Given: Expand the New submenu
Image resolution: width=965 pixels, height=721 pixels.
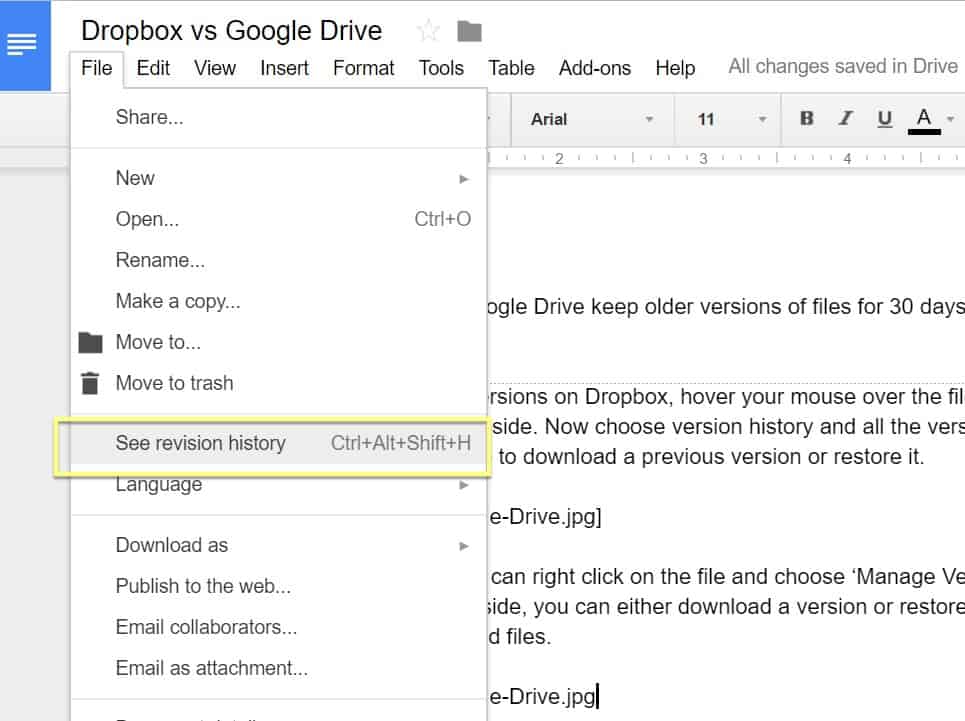Looking at the screenshot, I should pyautogui.click(x=135, y=178).
